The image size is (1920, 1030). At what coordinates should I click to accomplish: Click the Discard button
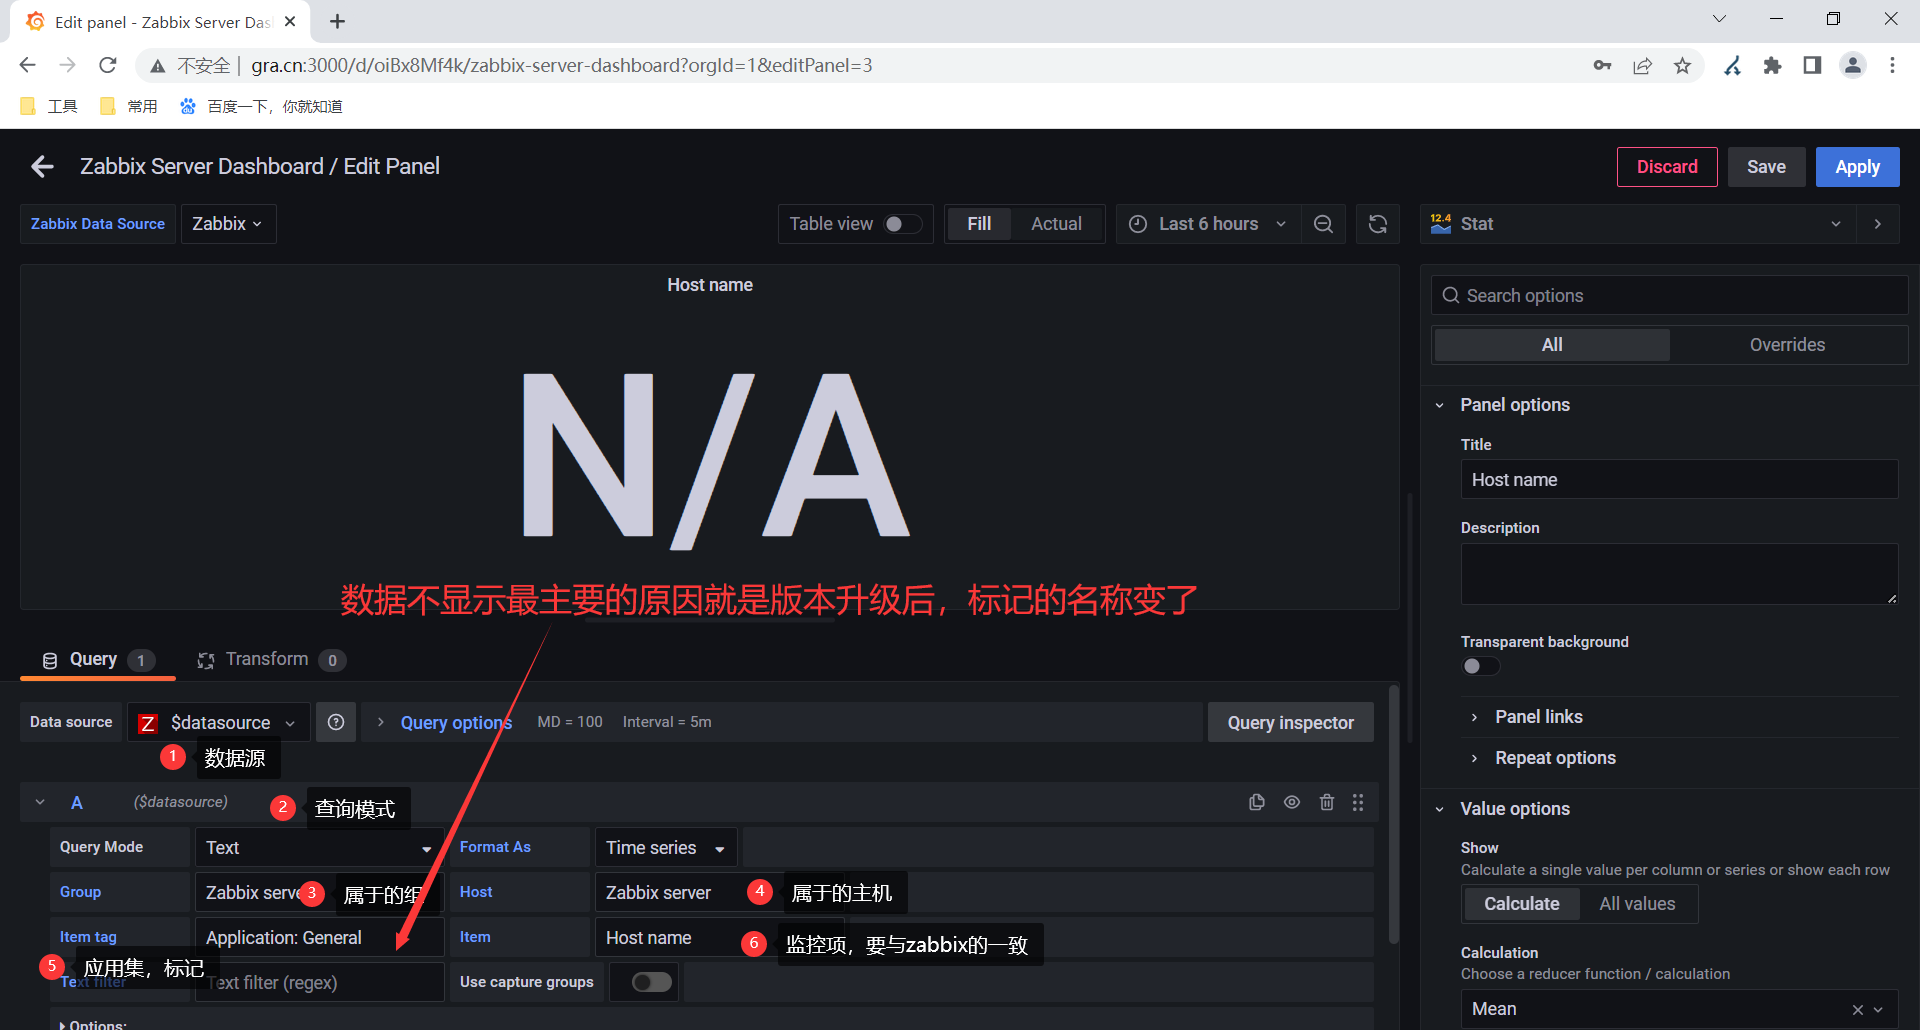point(1667,167)
